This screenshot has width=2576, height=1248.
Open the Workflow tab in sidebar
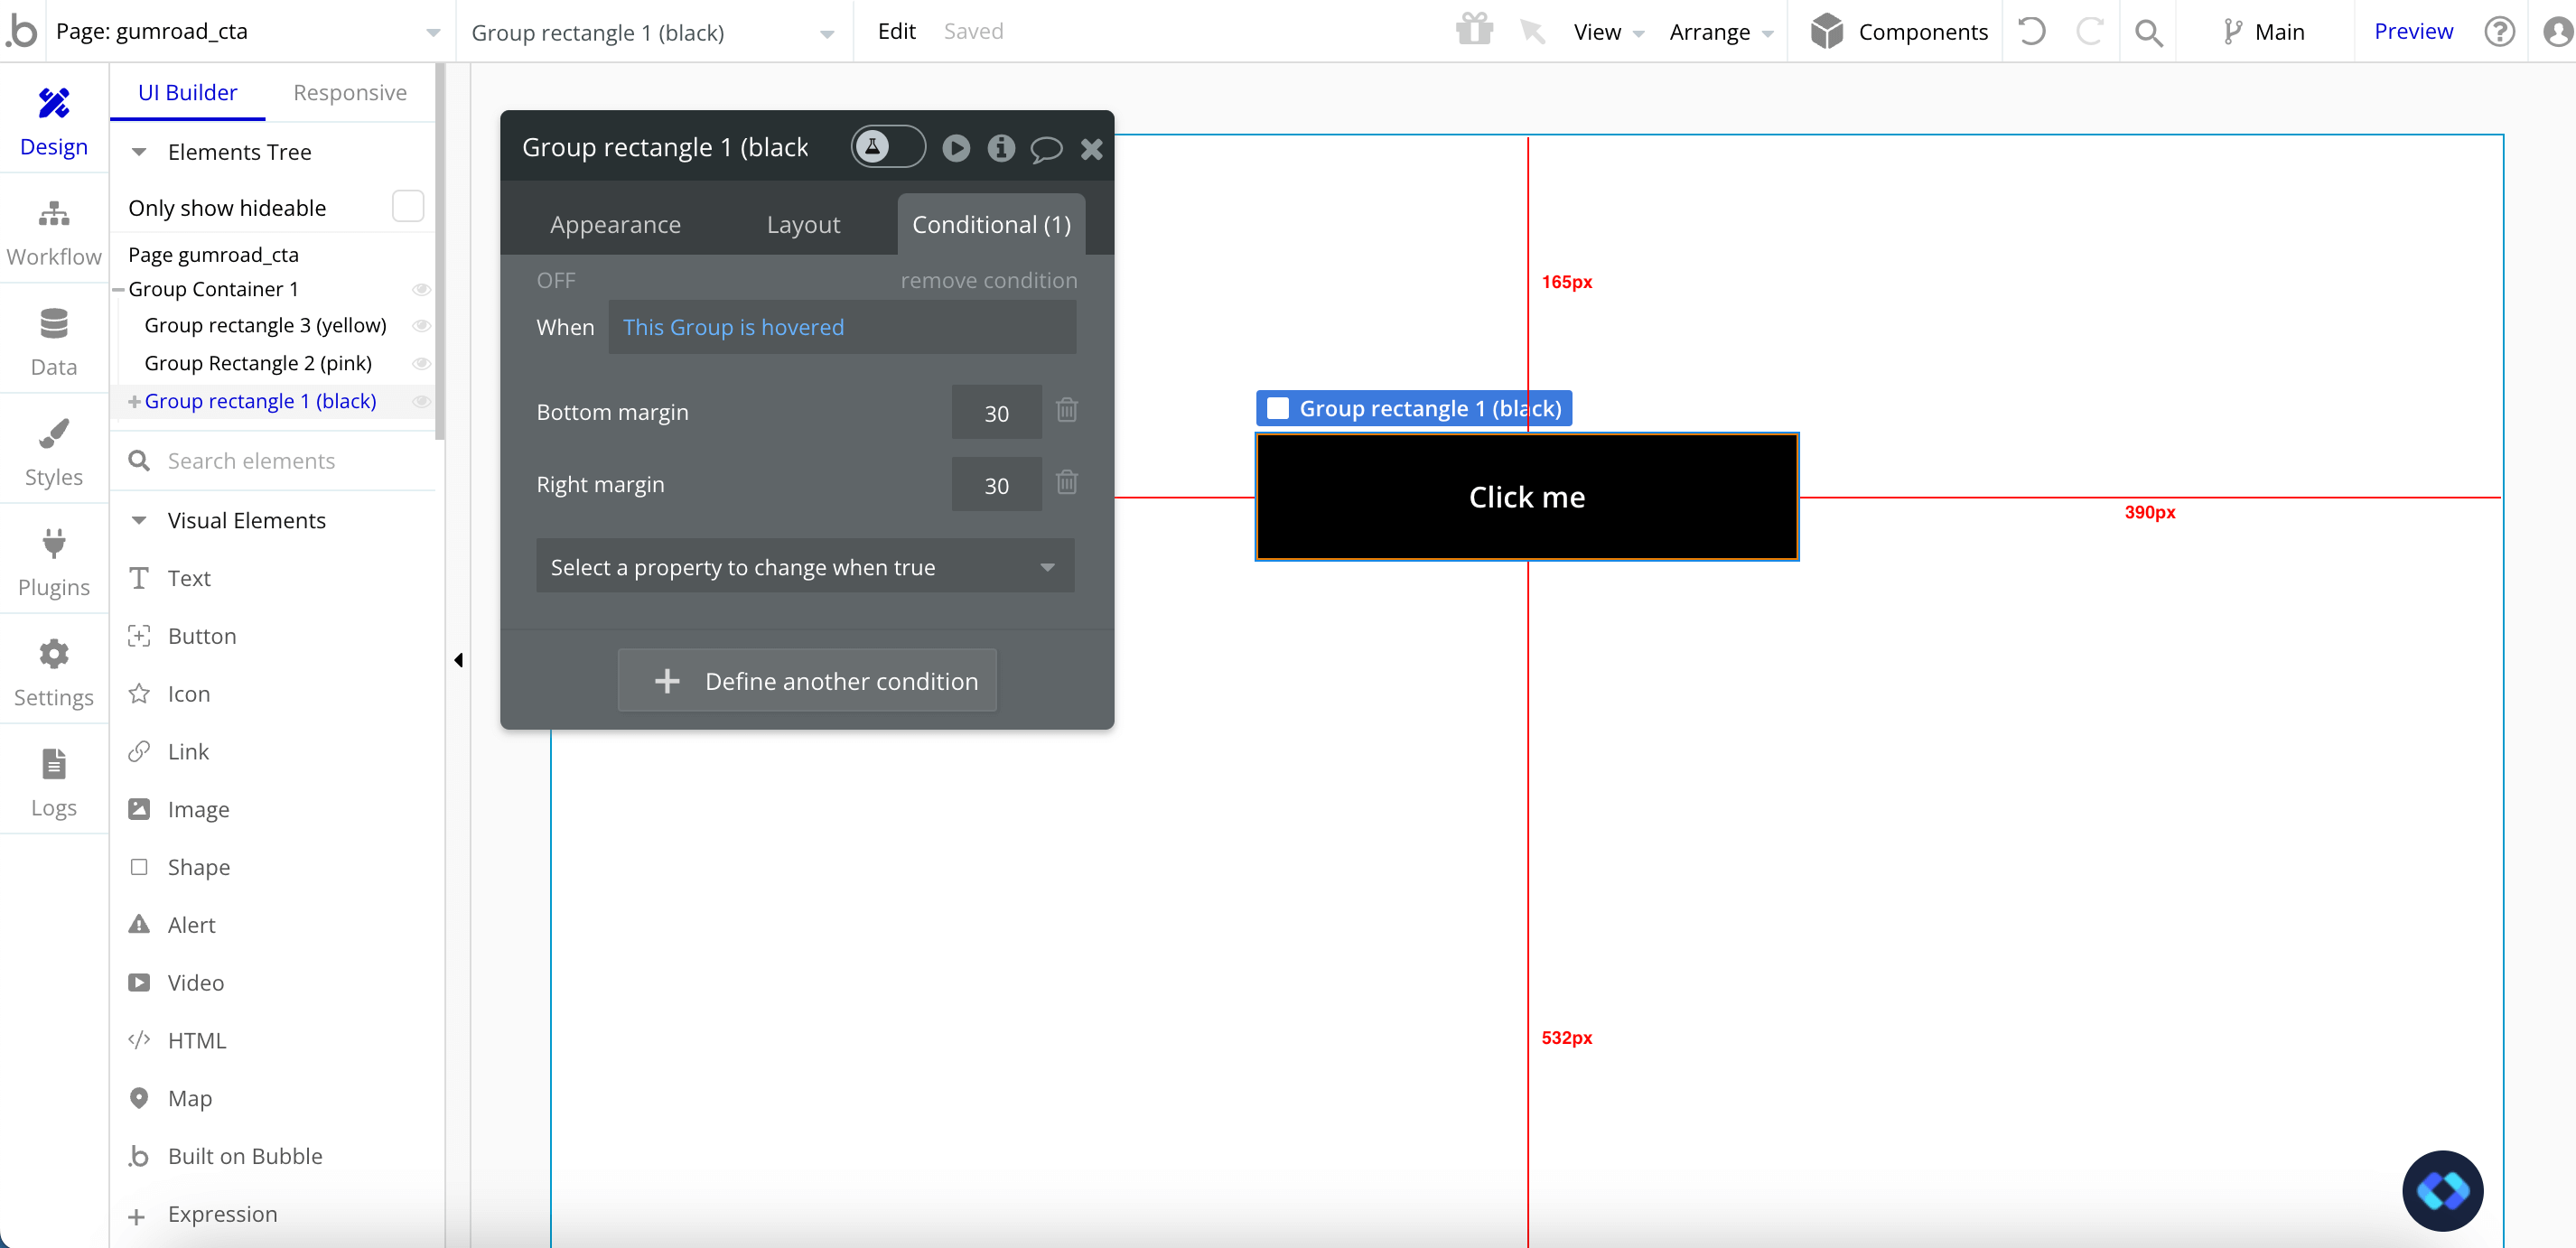tap(54, 233)
